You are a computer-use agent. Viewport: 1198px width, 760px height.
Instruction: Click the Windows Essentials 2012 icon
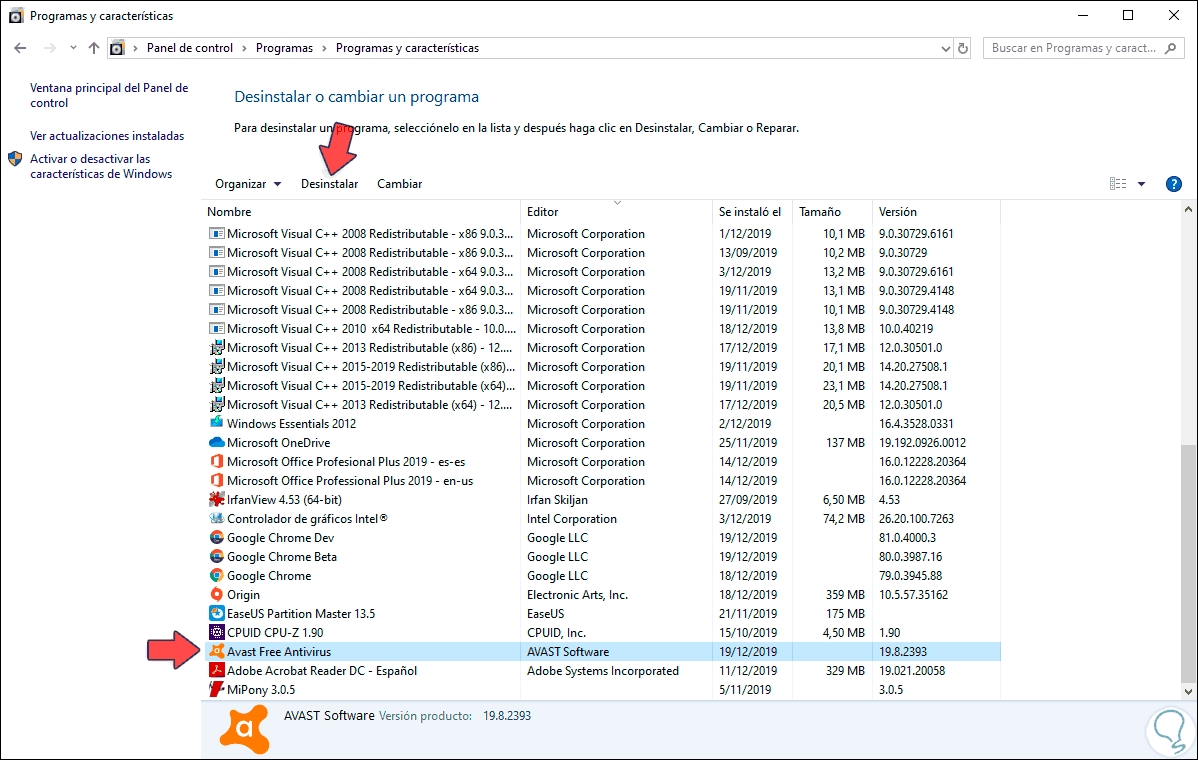click(x=217, y=423)
